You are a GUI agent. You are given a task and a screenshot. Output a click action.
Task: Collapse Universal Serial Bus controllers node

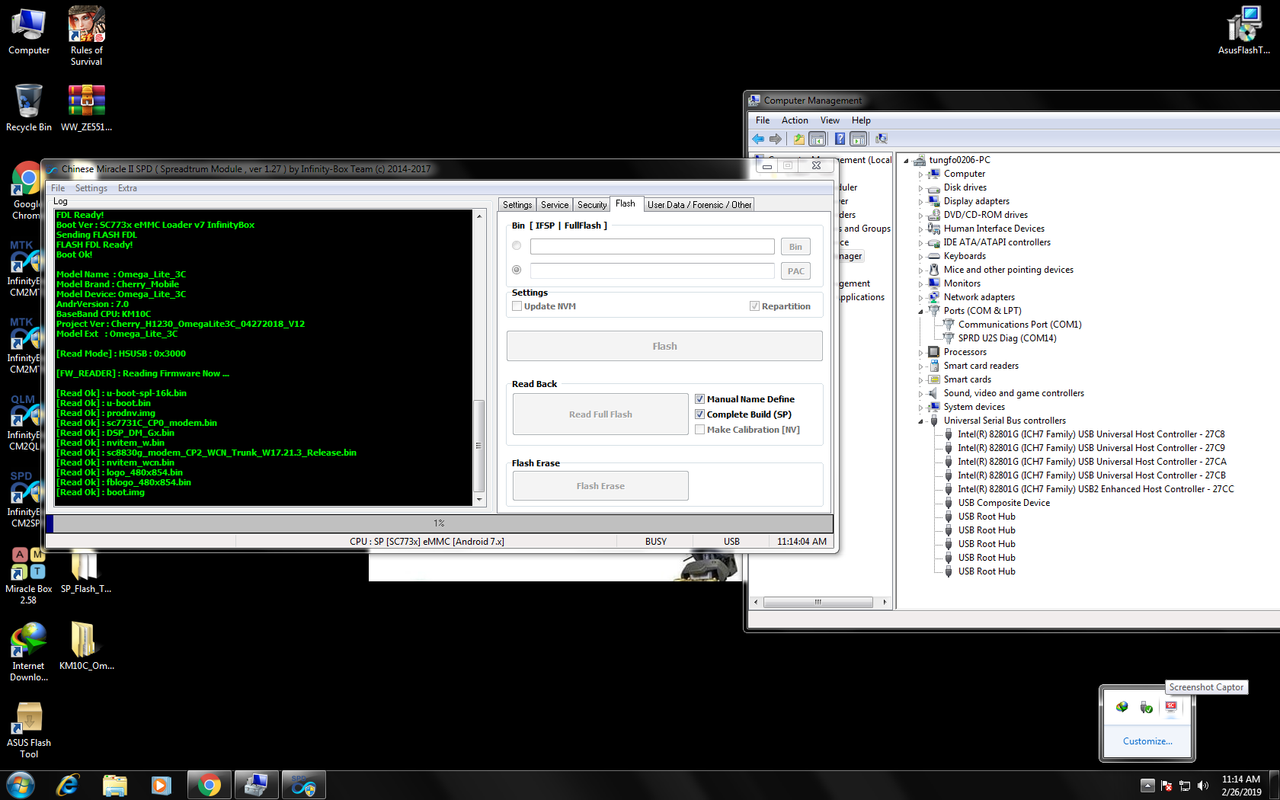[921, 421]
